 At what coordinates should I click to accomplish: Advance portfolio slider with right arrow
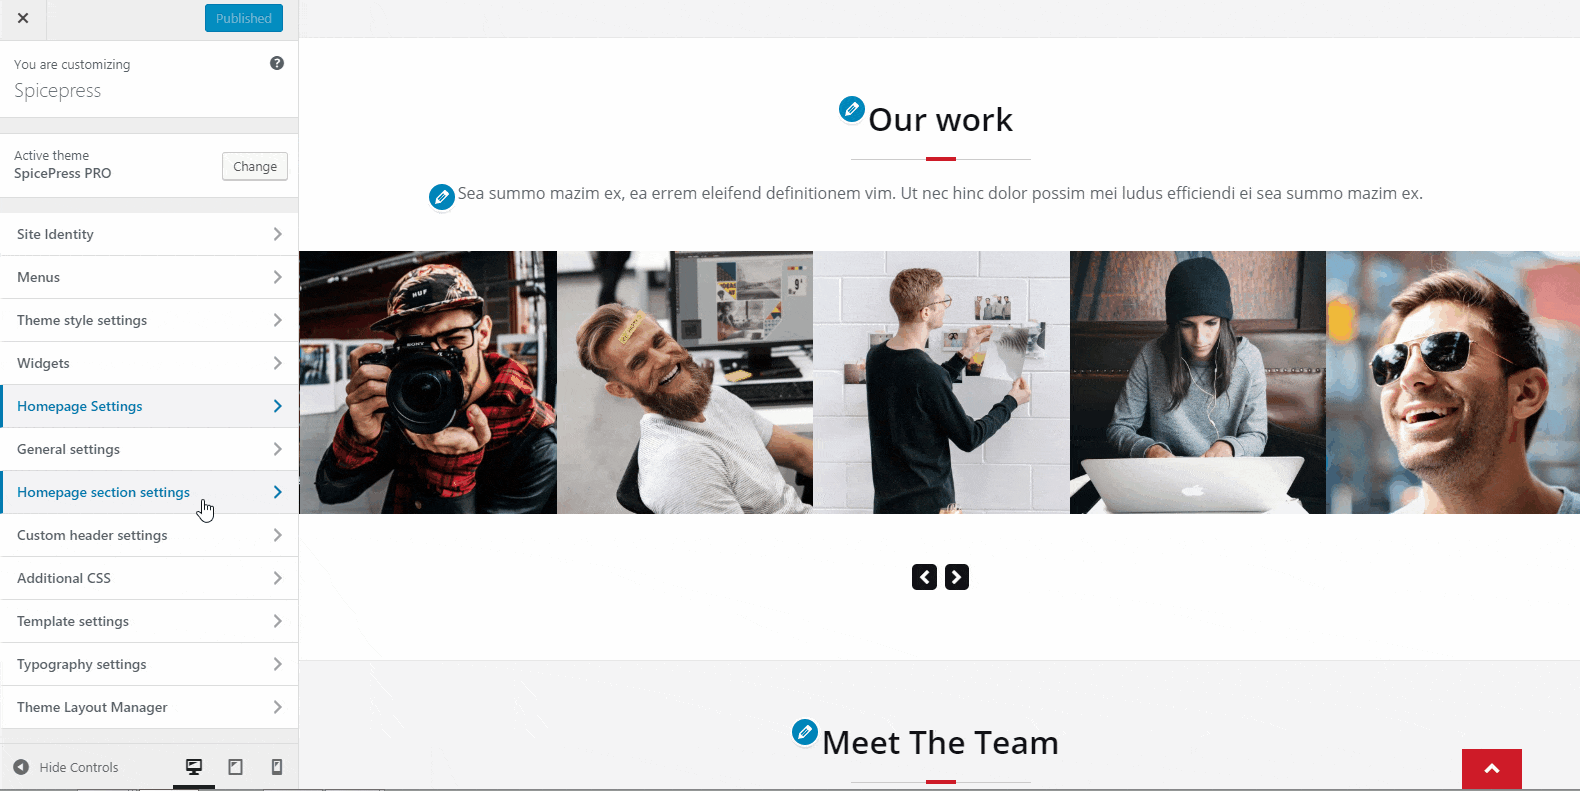coord(957,577)
